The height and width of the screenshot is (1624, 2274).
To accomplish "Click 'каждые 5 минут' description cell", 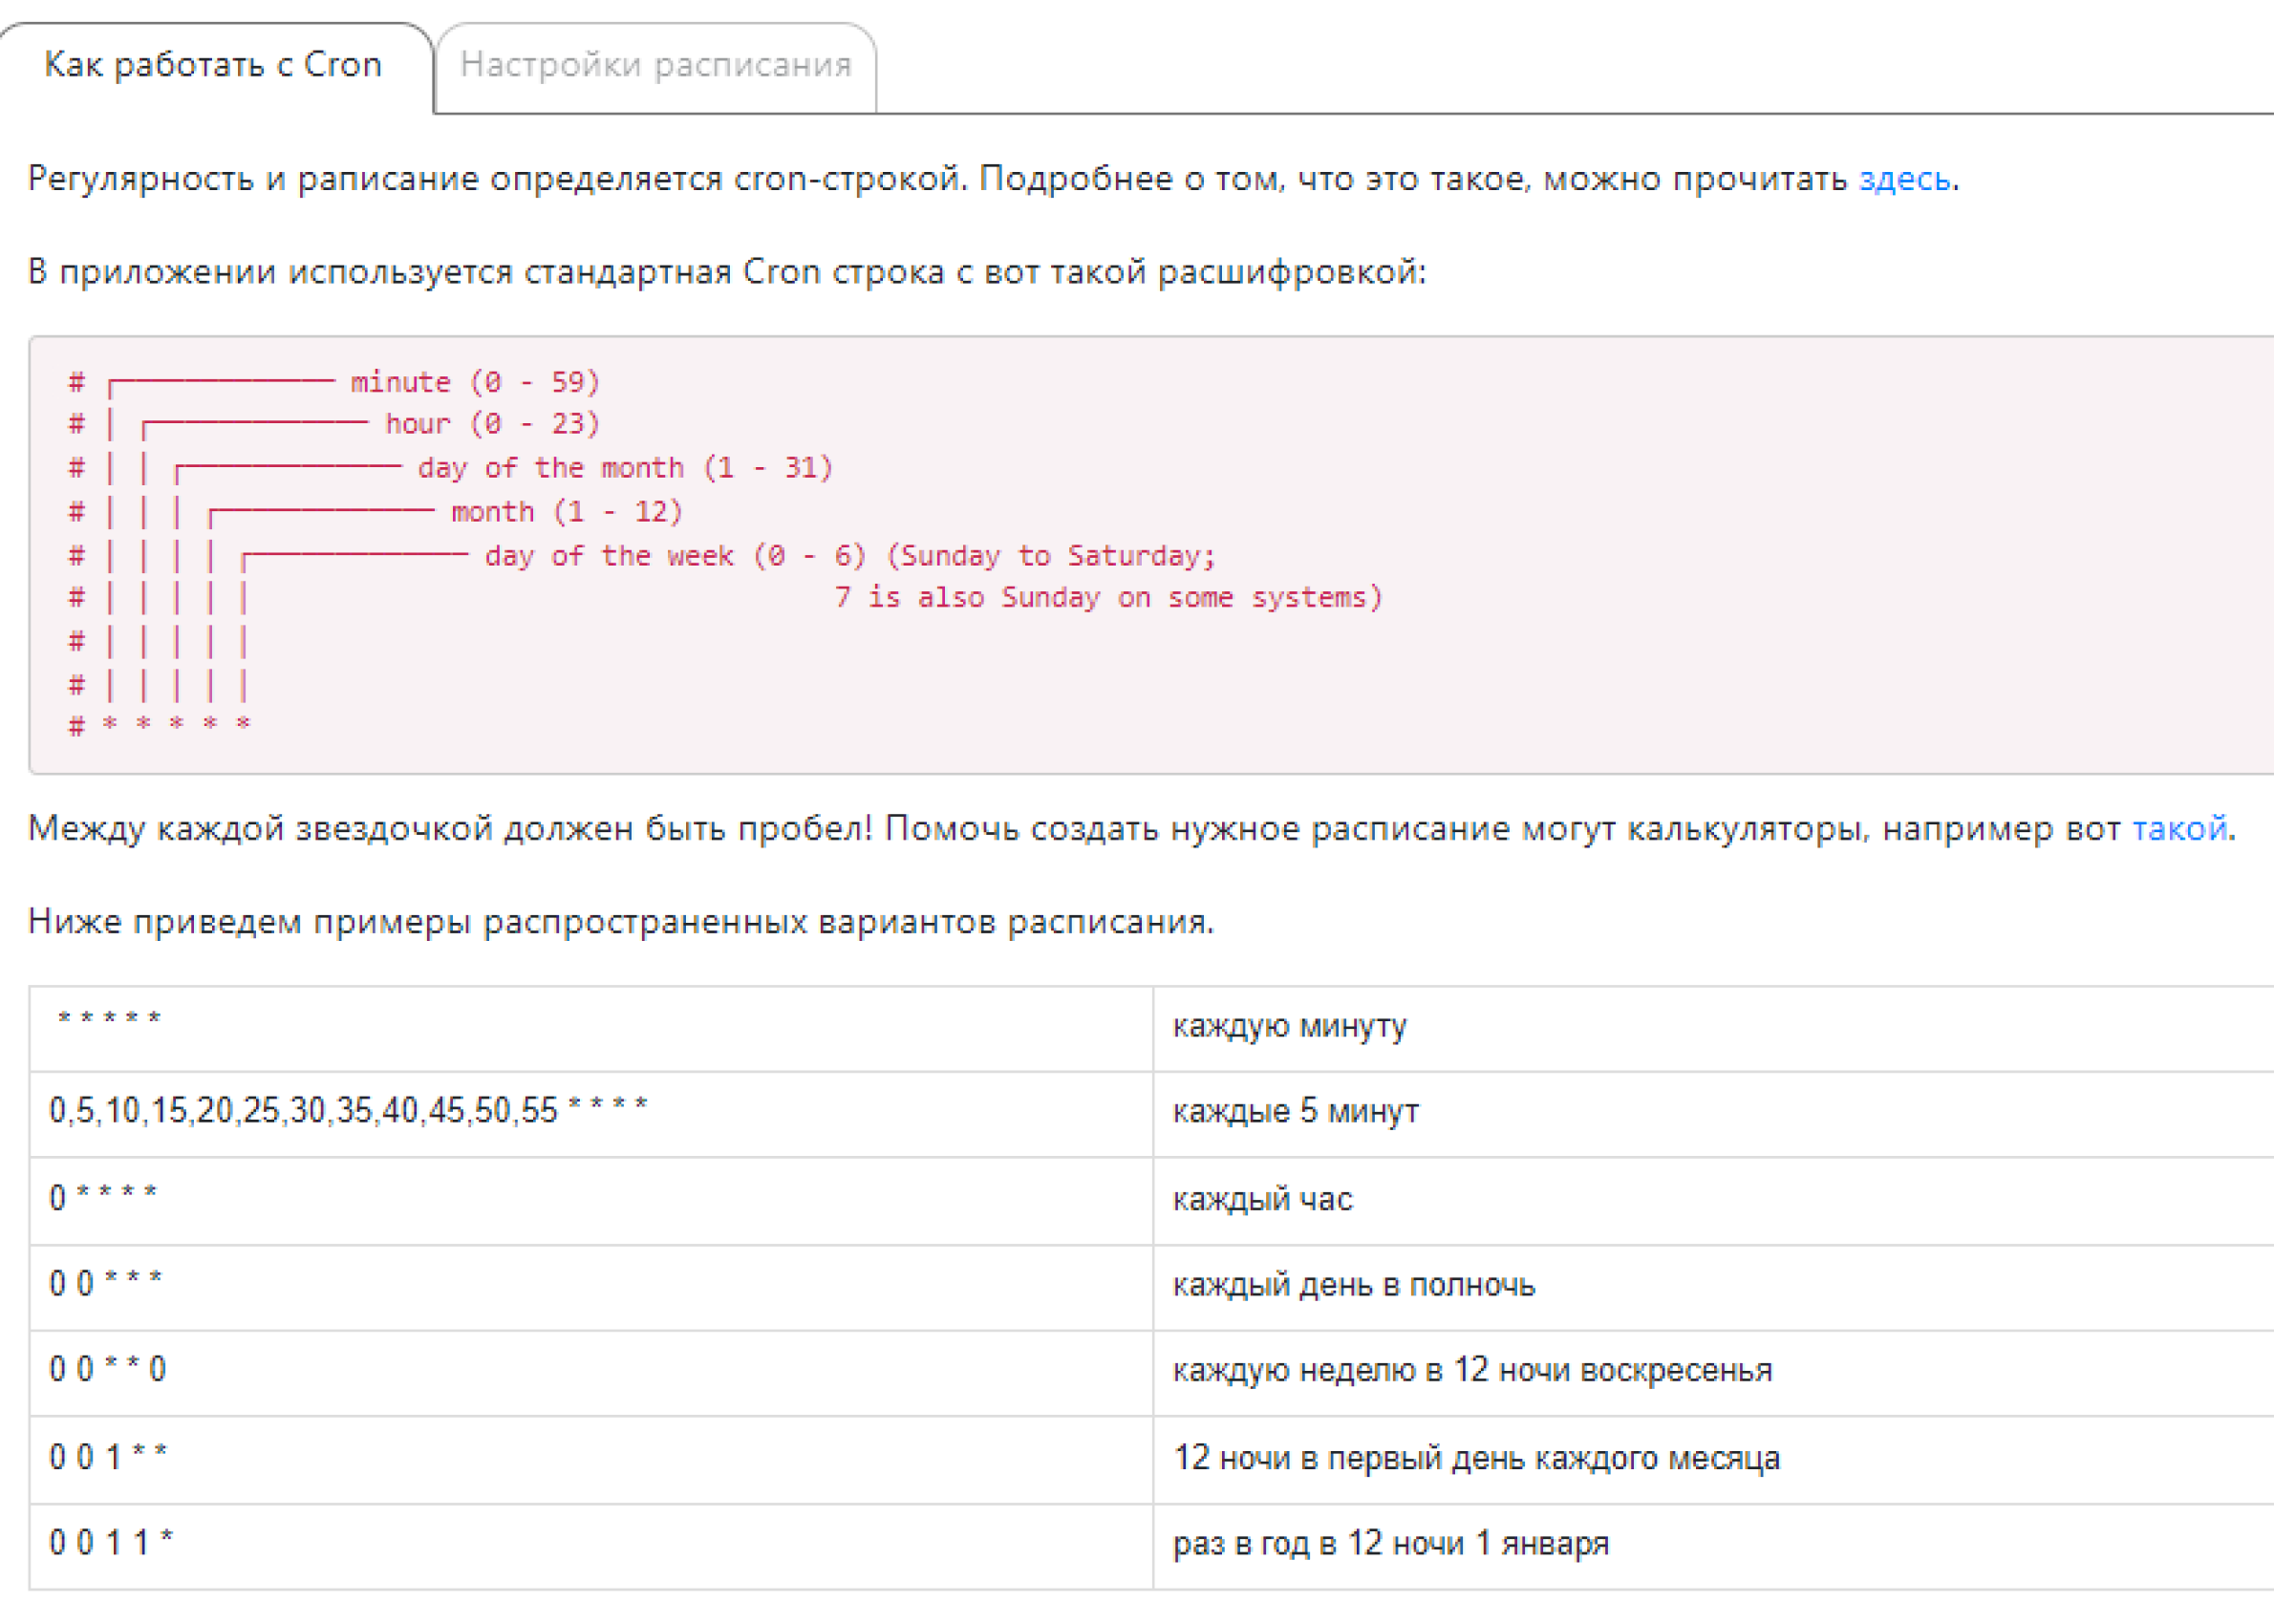I will (1295, 1112).
